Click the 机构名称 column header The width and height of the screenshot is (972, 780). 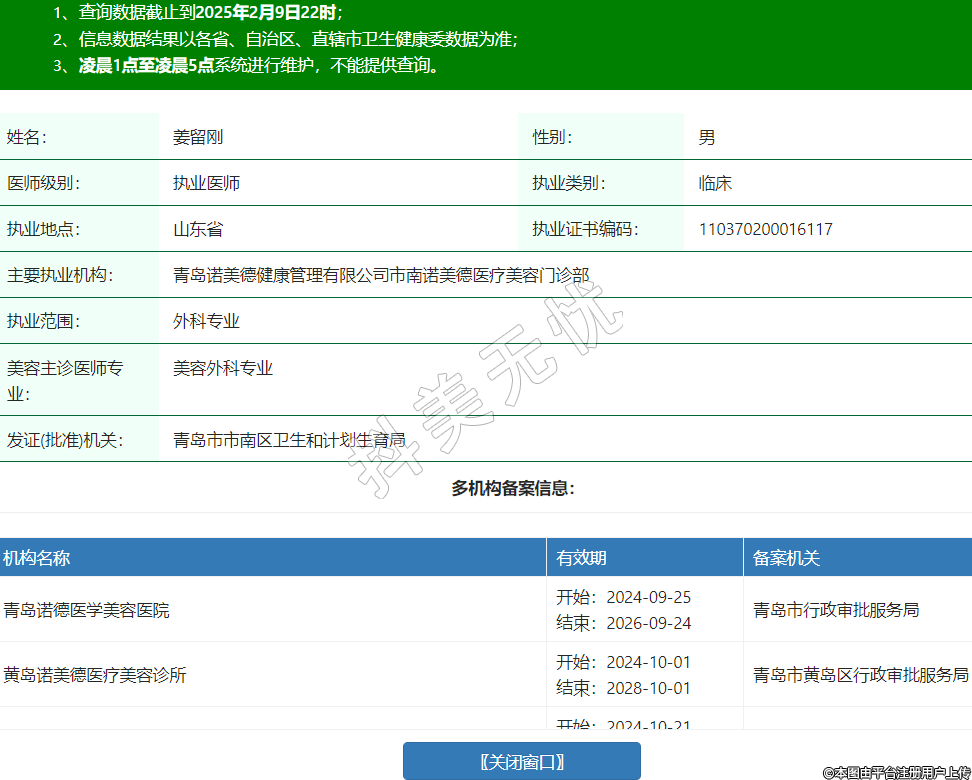[x=36, y=558]
